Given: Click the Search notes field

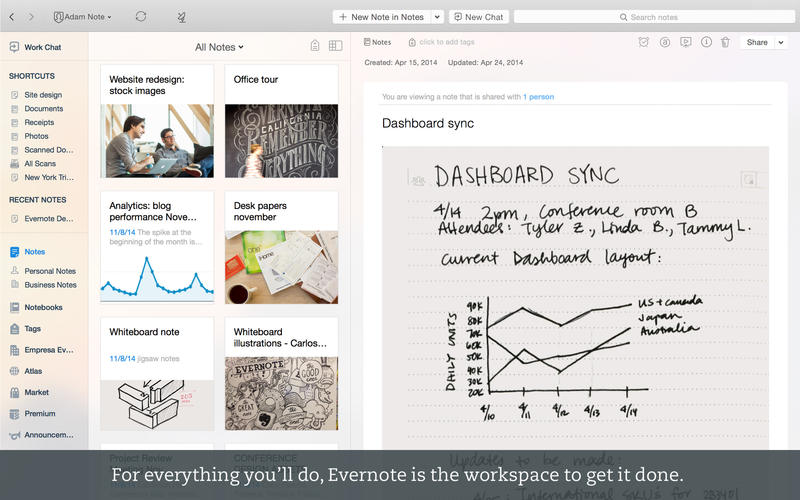Looking at the screenshot, I should [x=654, y=17].
